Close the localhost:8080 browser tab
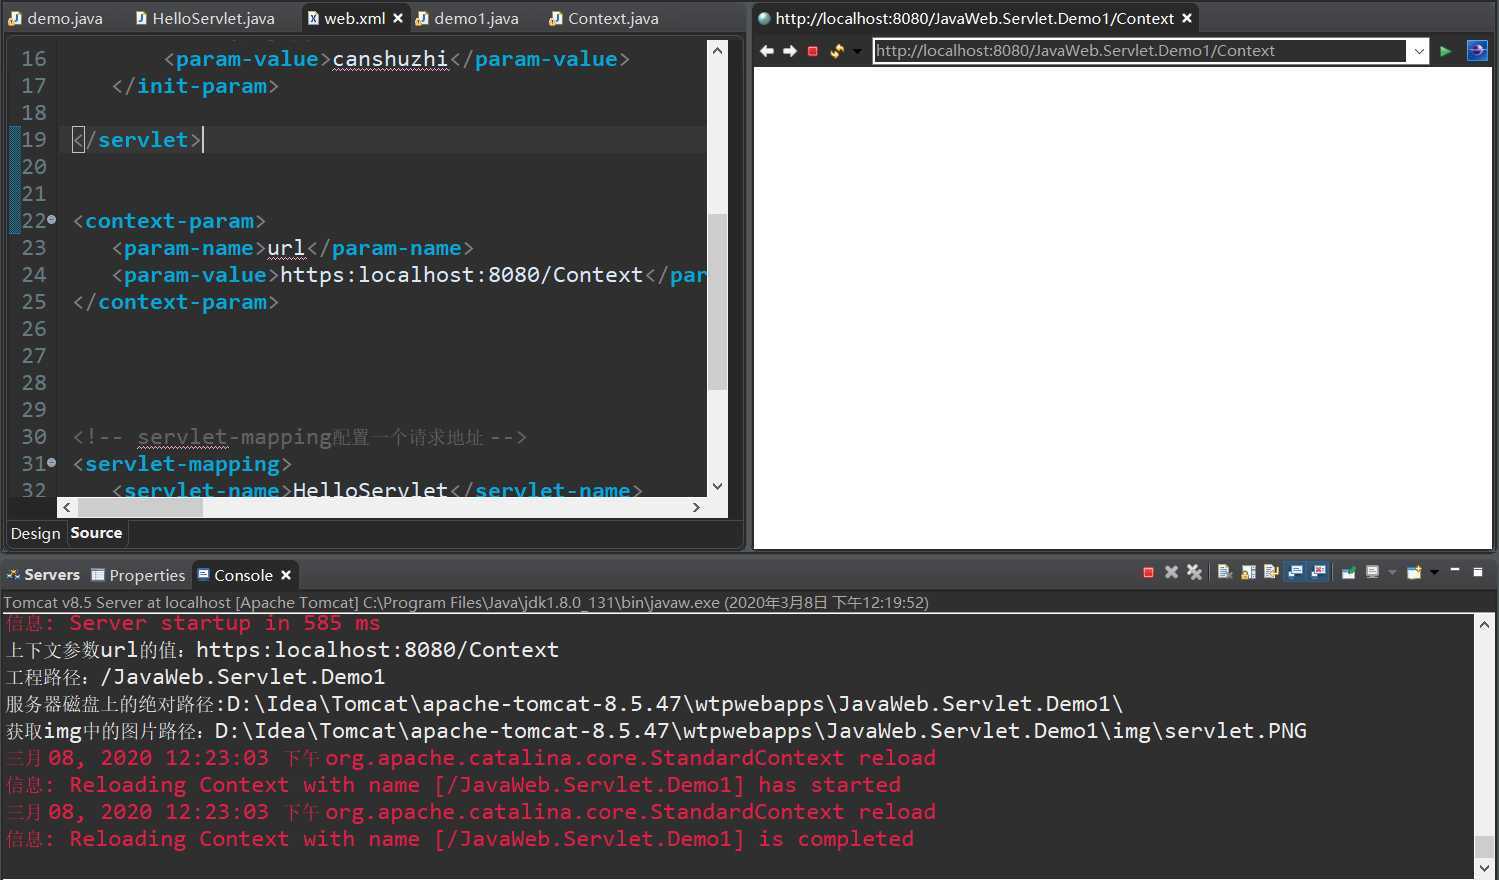 (1187, 18)
